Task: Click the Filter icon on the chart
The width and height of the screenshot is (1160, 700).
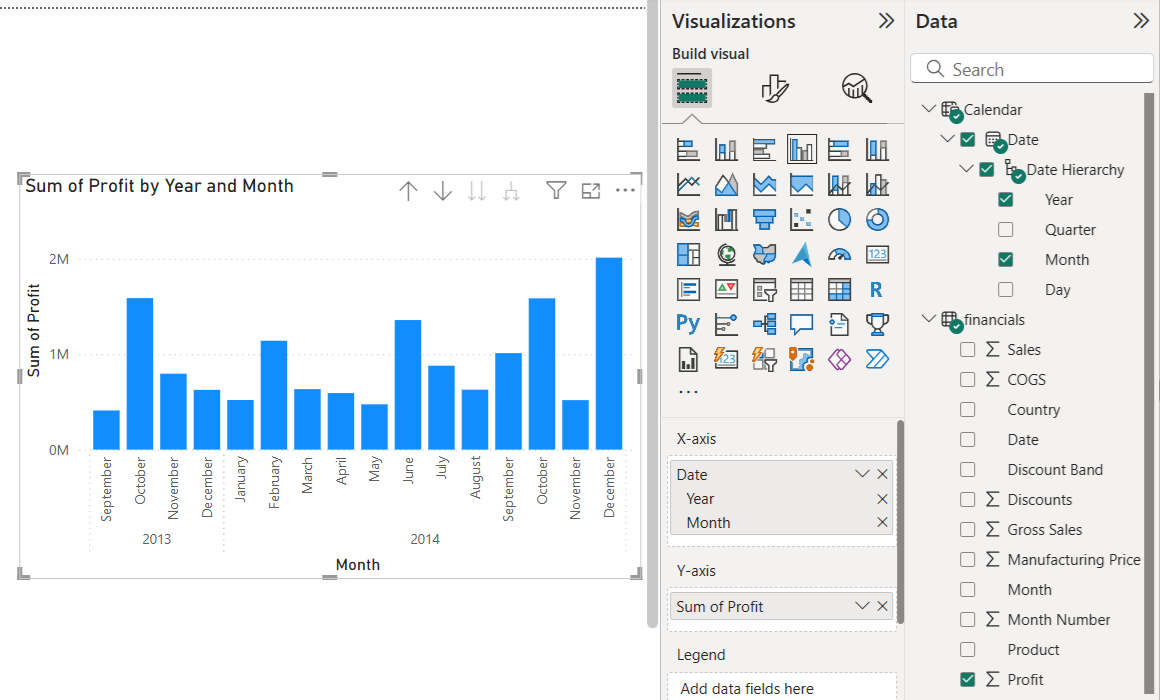Action: (556, 191)
